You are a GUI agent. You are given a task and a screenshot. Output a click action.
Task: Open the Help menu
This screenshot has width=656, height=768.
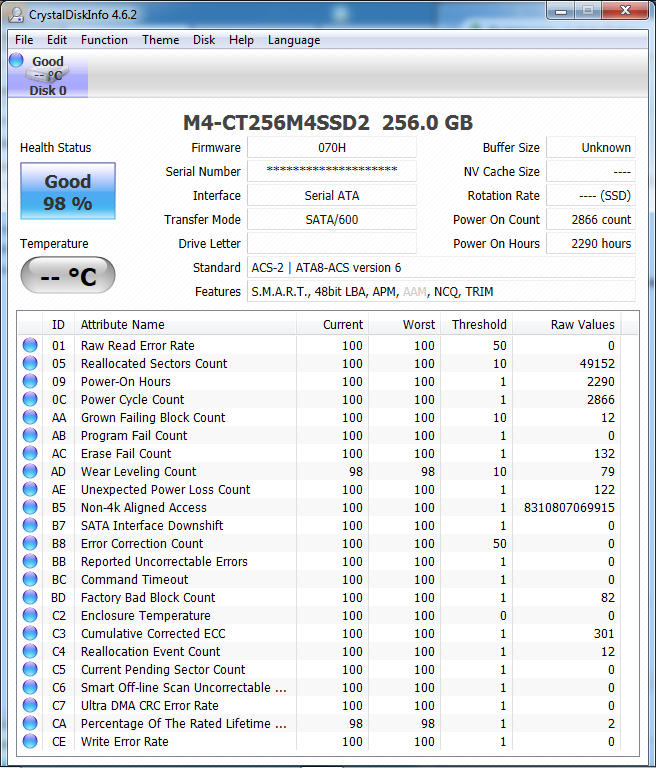pos(241,40)
